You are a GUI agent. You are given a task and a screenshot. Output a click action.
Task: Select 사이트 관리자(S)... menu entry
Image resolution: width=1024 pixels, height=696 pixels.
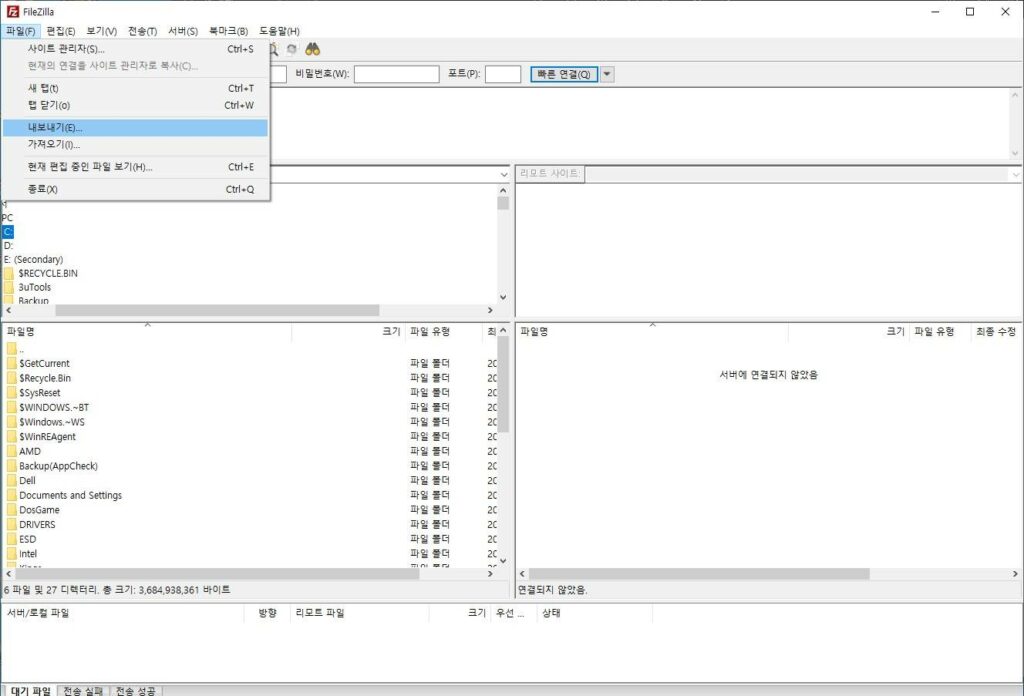click(136, 49)
